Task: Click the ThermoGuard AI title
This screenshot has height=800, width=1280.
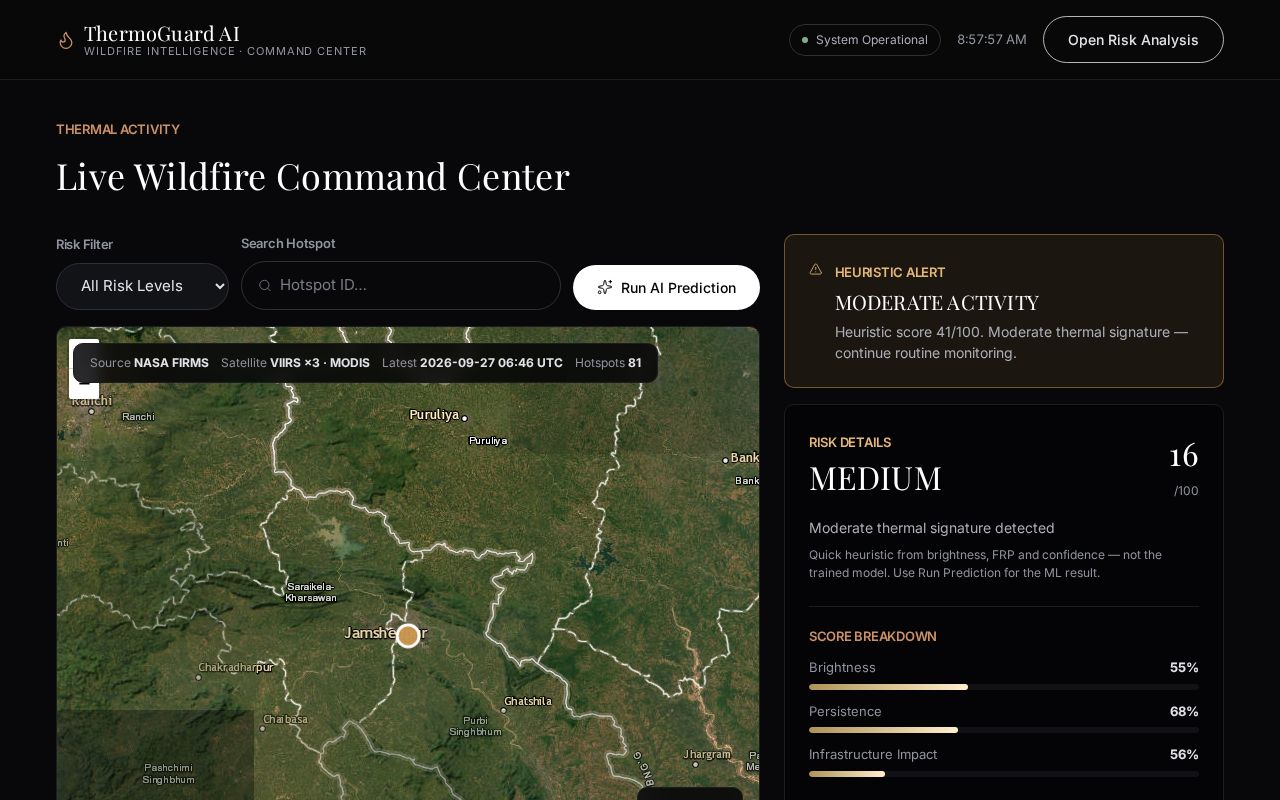Action: click(162, 33)
